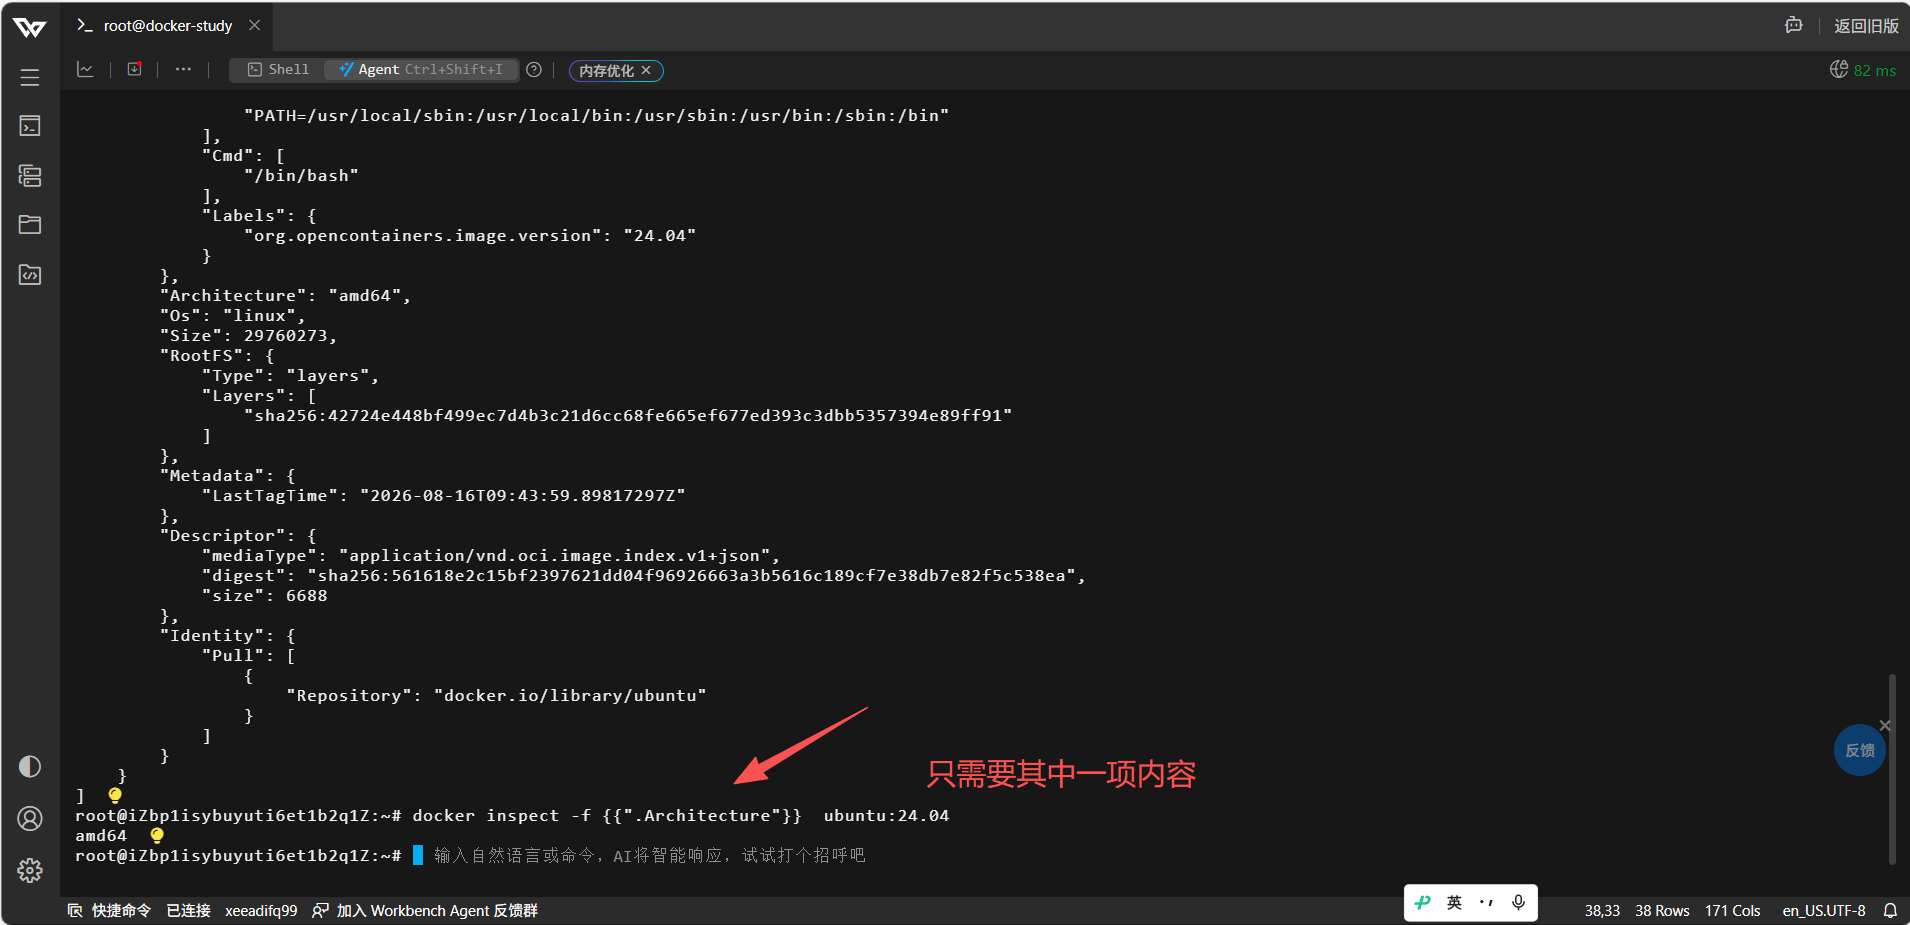Click the 171 Cols status entry

click(x=1733, y=910)
